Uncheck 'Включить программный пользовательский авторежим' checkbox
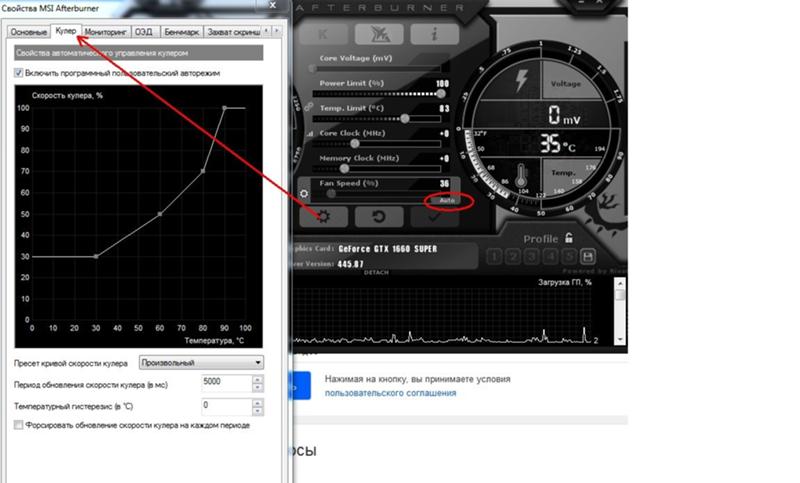 (x=18, y=73)
